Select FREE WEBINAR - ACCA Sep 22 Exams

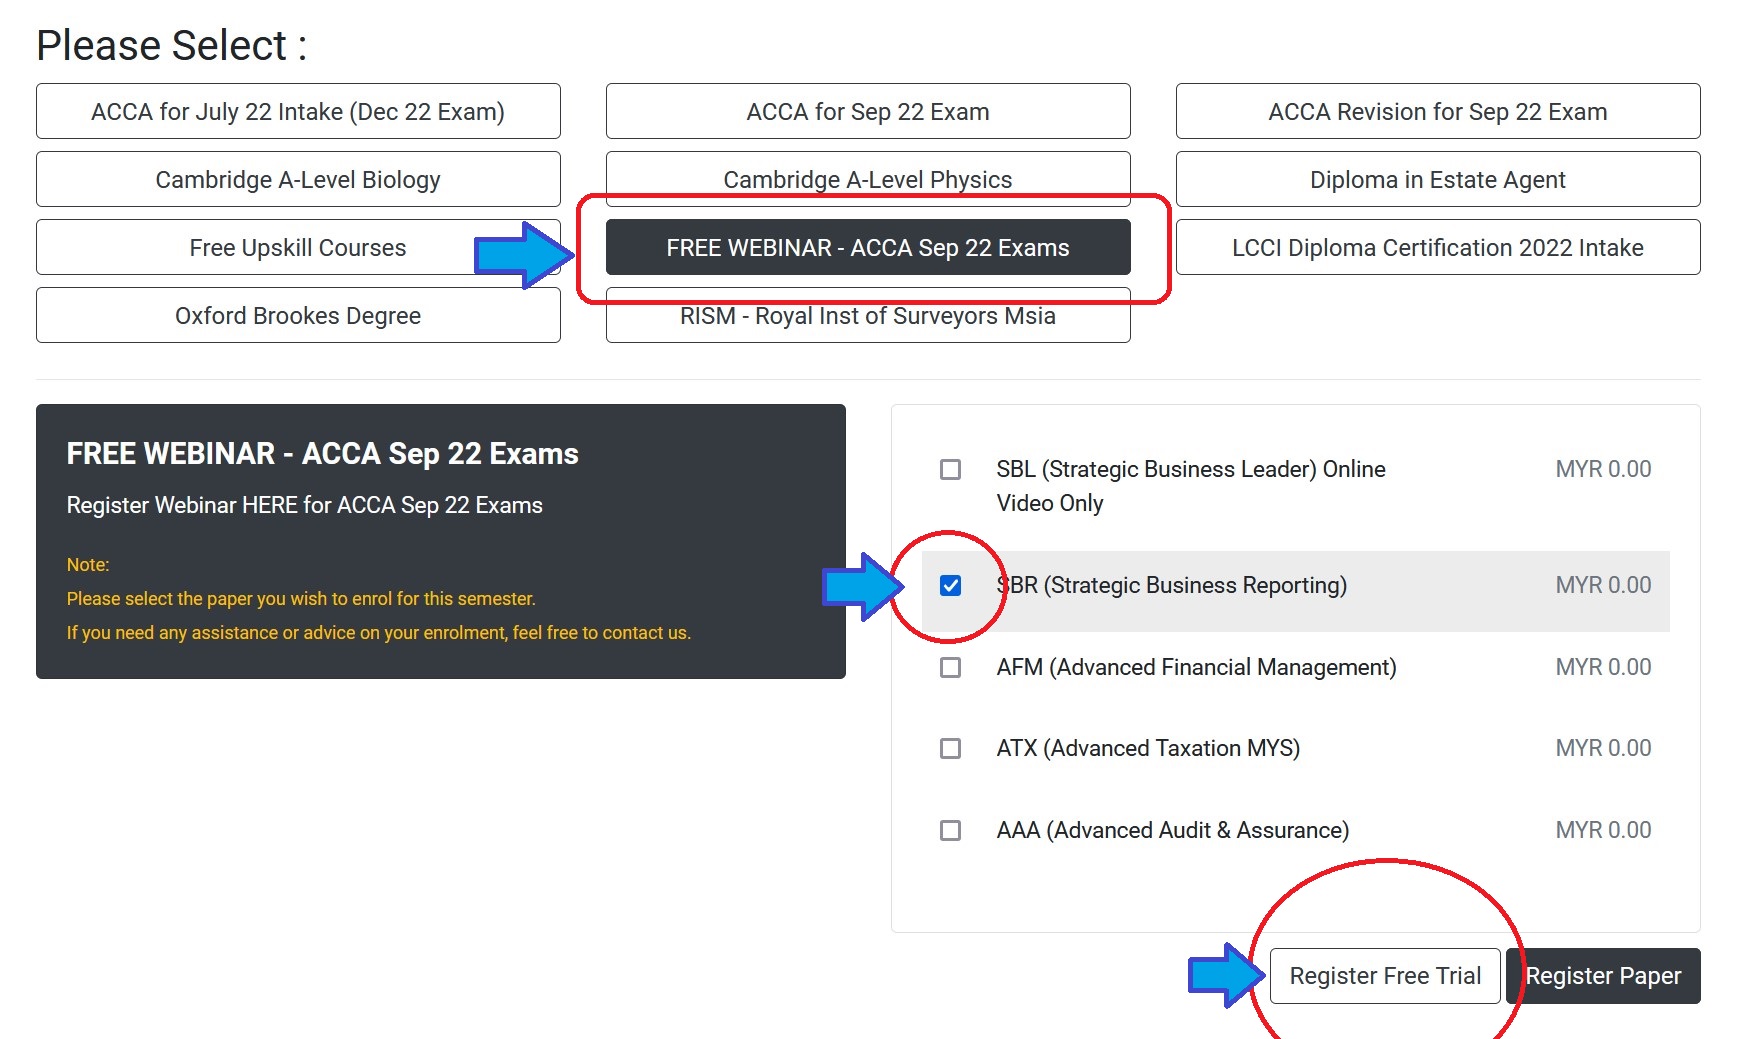pos(868,247)
